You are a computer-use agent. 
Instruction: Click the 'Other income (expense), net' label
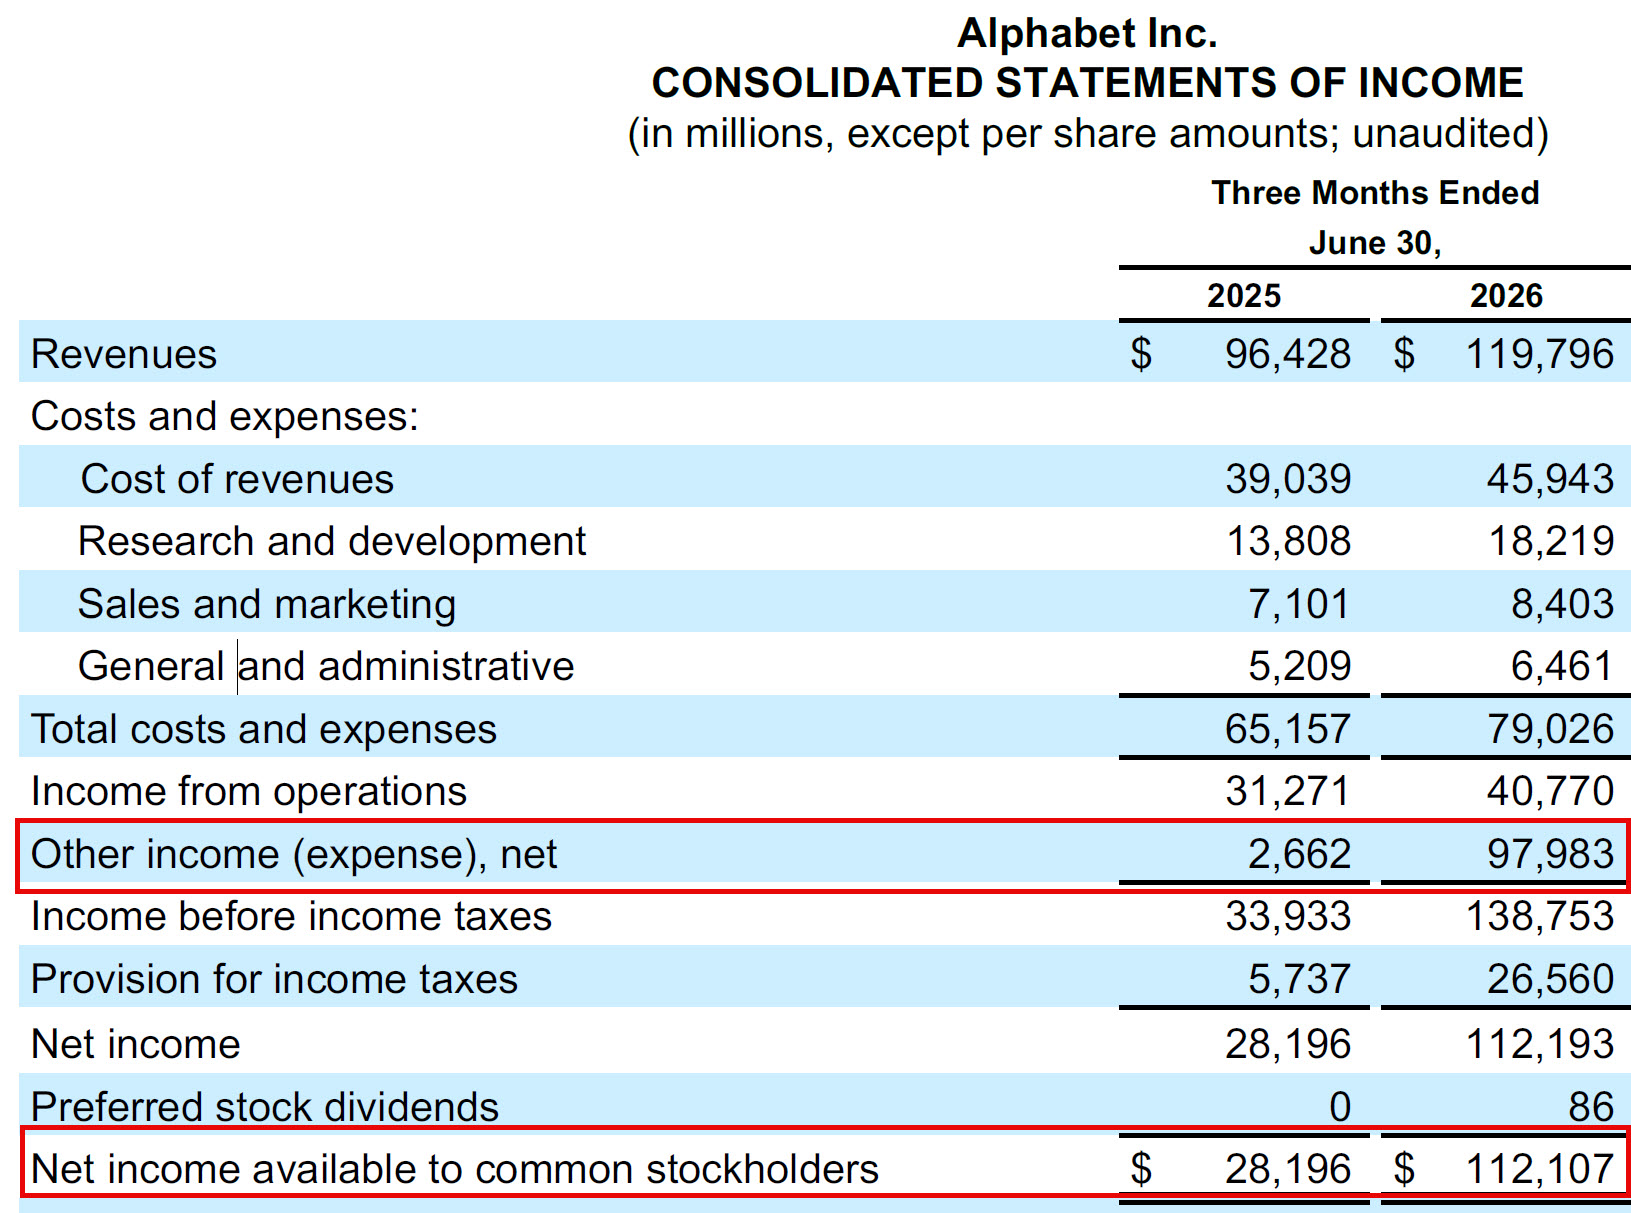294,854
